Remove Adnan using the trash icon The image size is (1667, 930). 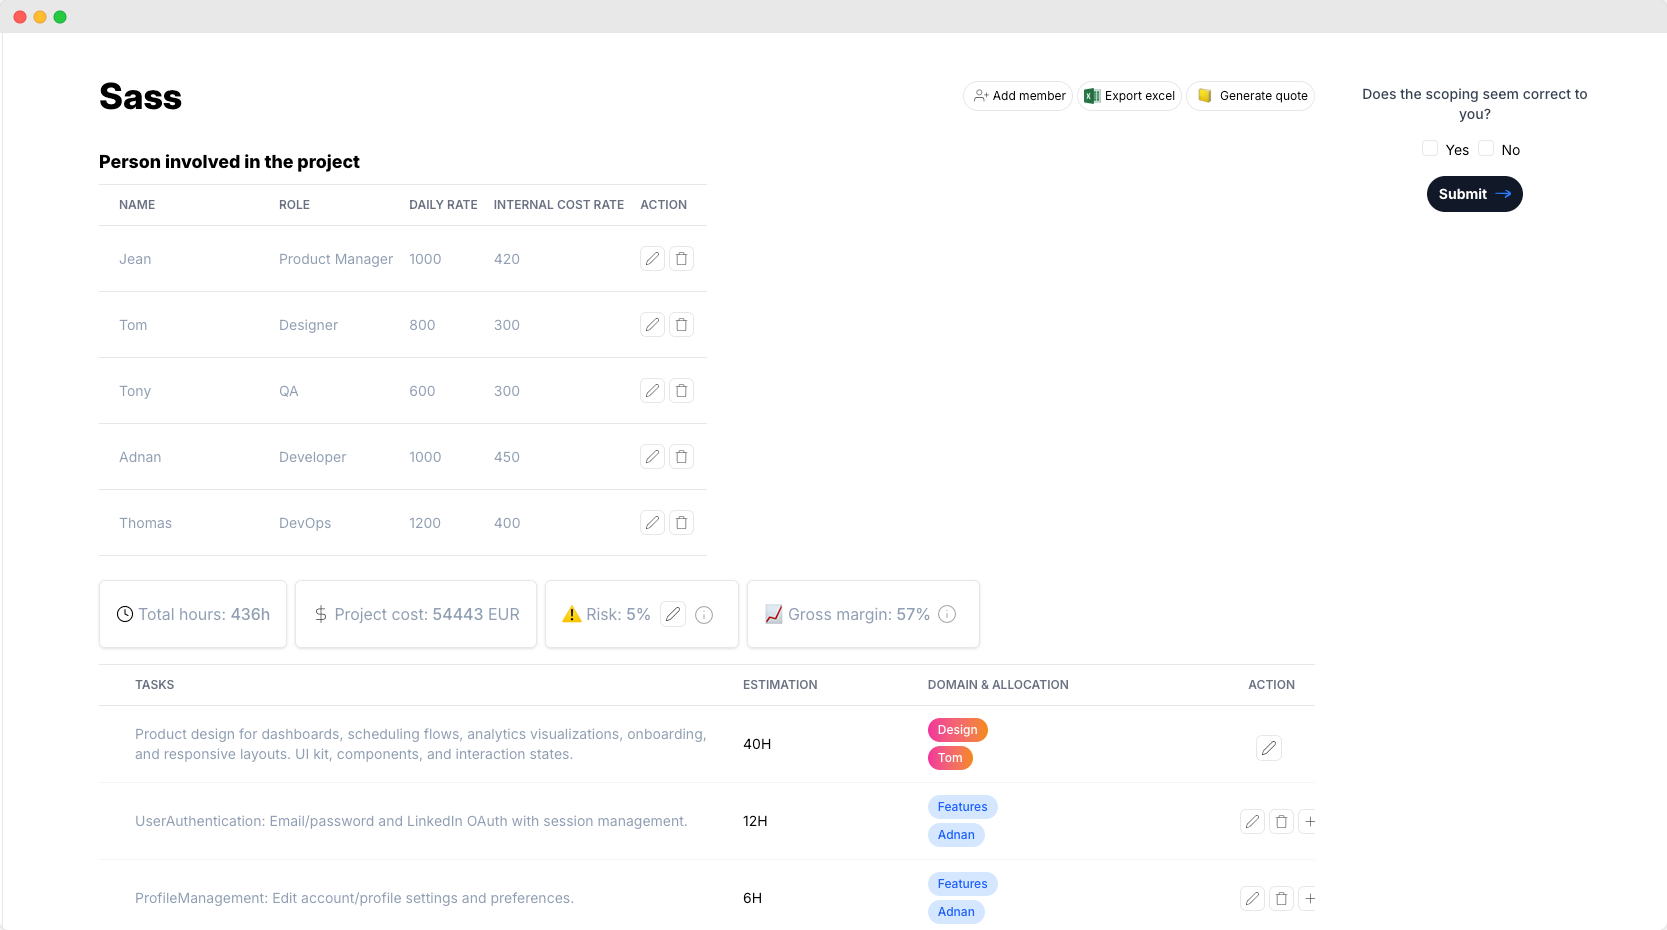pos(681,457)
